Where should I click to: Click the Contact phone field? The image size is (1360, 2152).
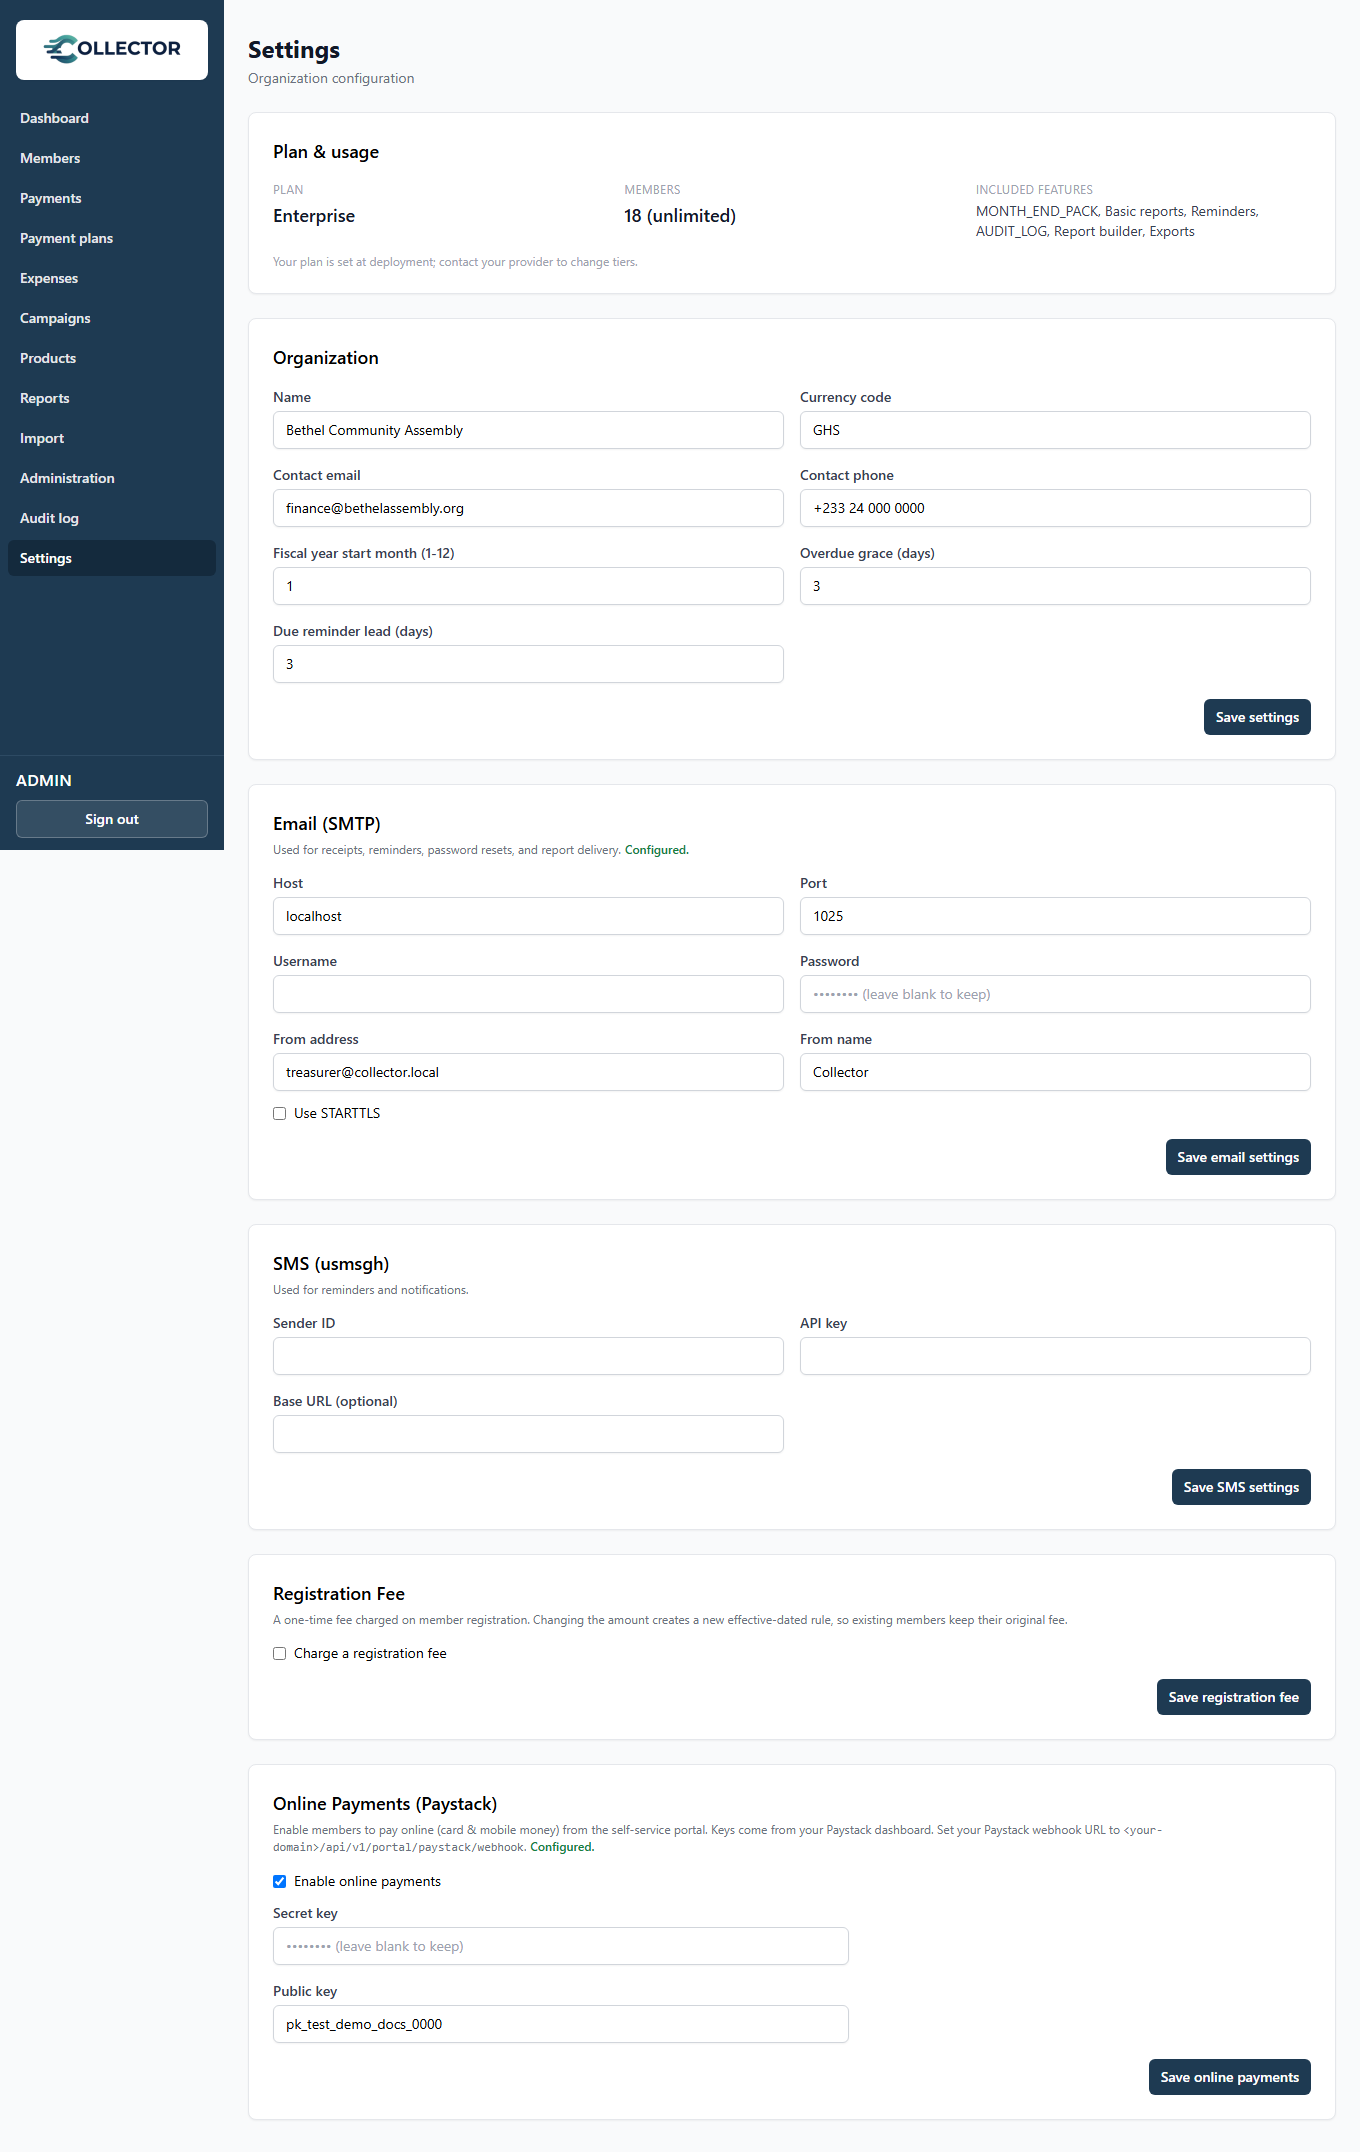tap(1055, 508)
